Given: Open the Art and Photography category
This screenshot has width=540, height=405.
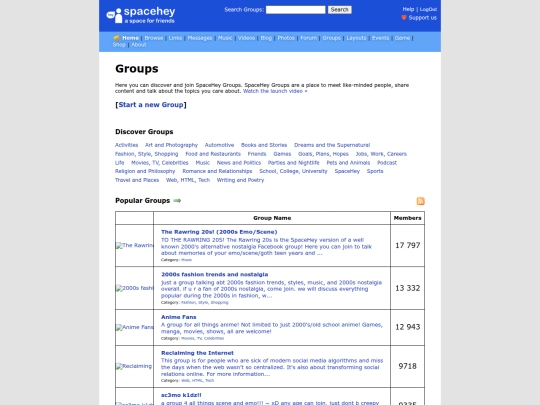Looking at the screenshot, I should click(172, 145).
